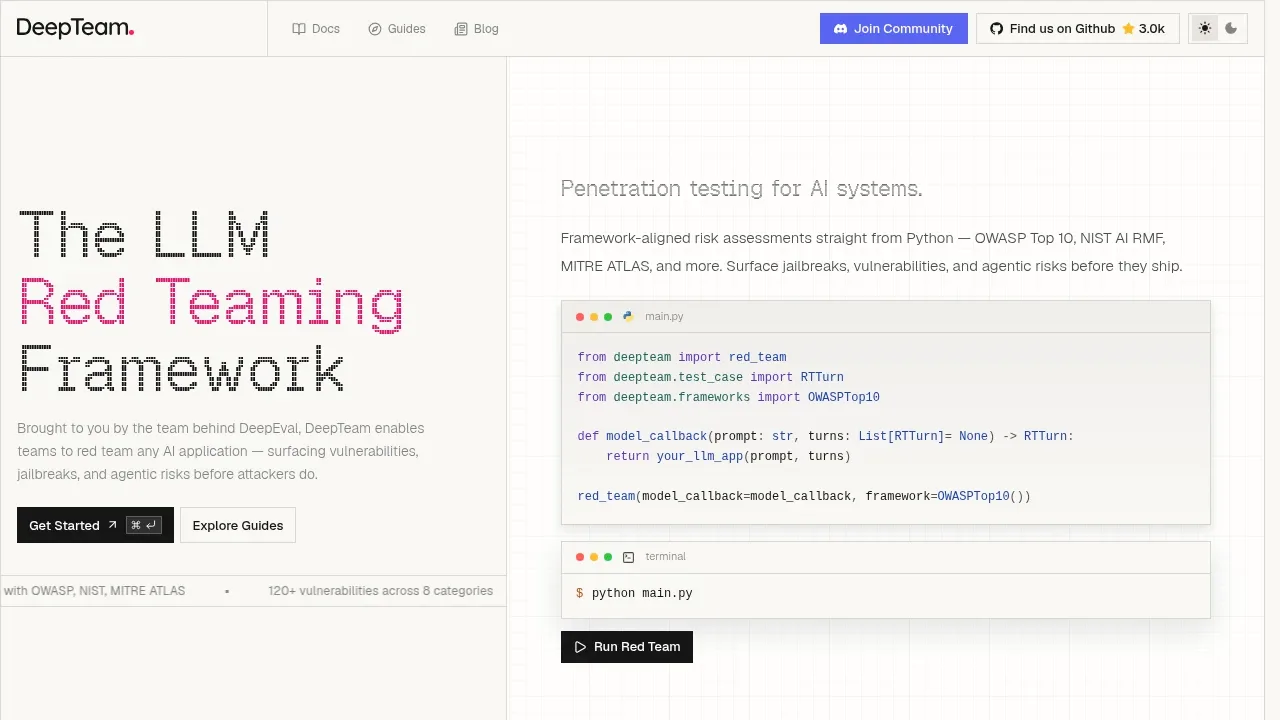Viewport: 1280px width, 720px height.
Task: Click the GitHub octocat icon
Action: tap(996, 29)
